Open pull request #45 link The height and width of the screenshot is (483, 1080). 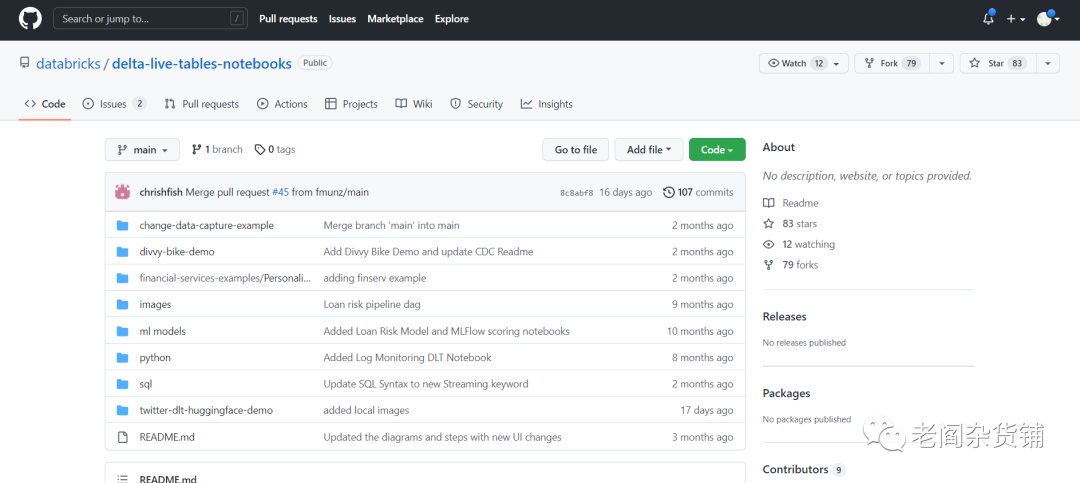pos(280,192)
